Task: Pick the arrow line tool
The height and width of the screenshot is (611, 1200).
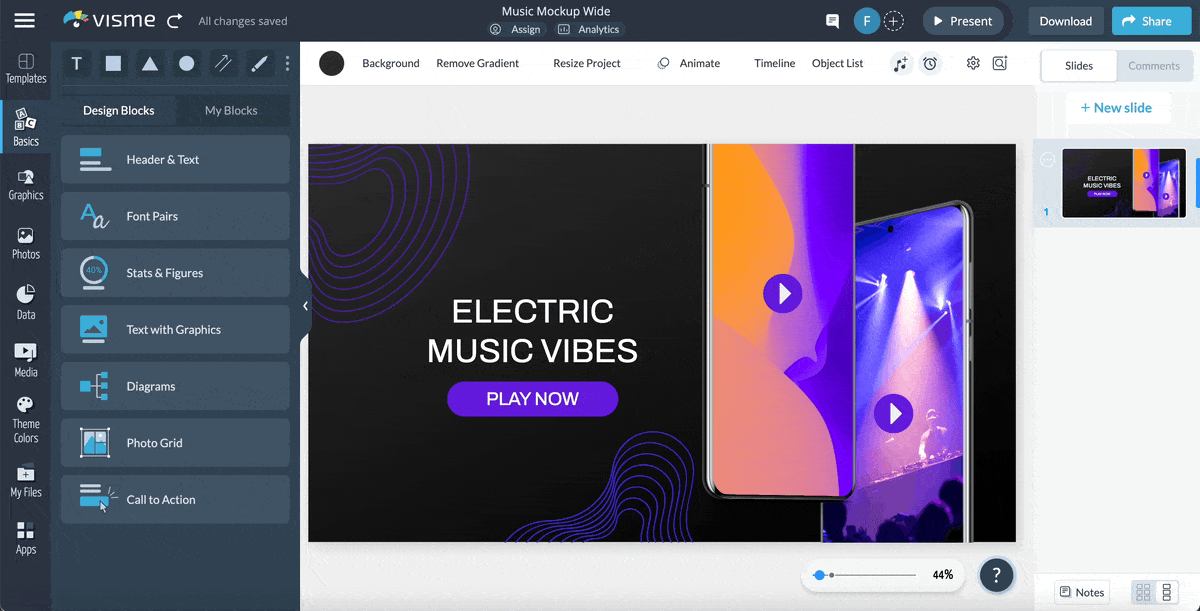Action: 223,64
